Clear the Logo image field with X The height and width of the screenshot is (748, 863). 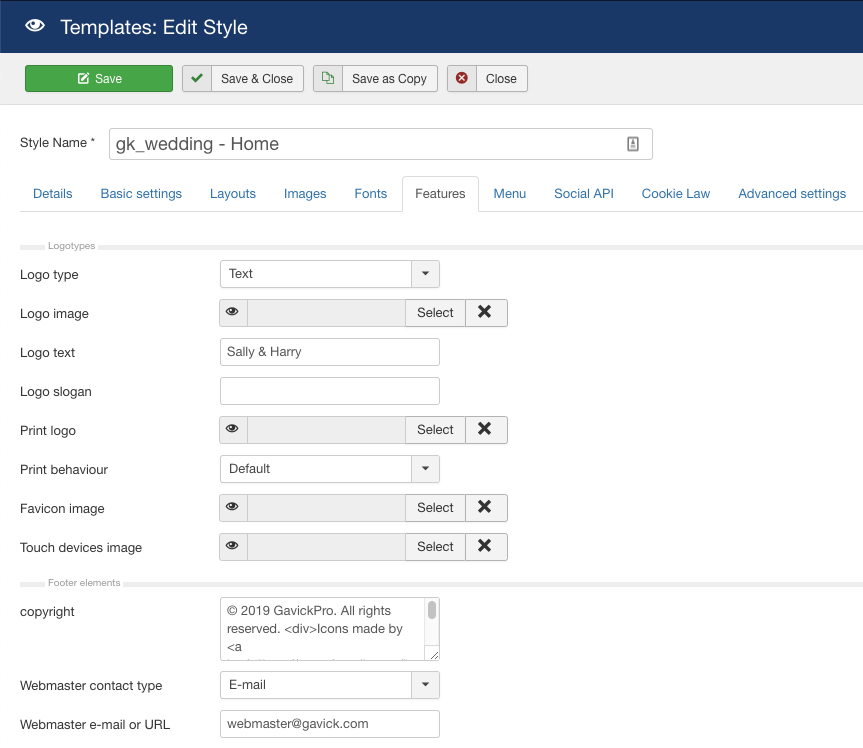(x=485, y=313)
